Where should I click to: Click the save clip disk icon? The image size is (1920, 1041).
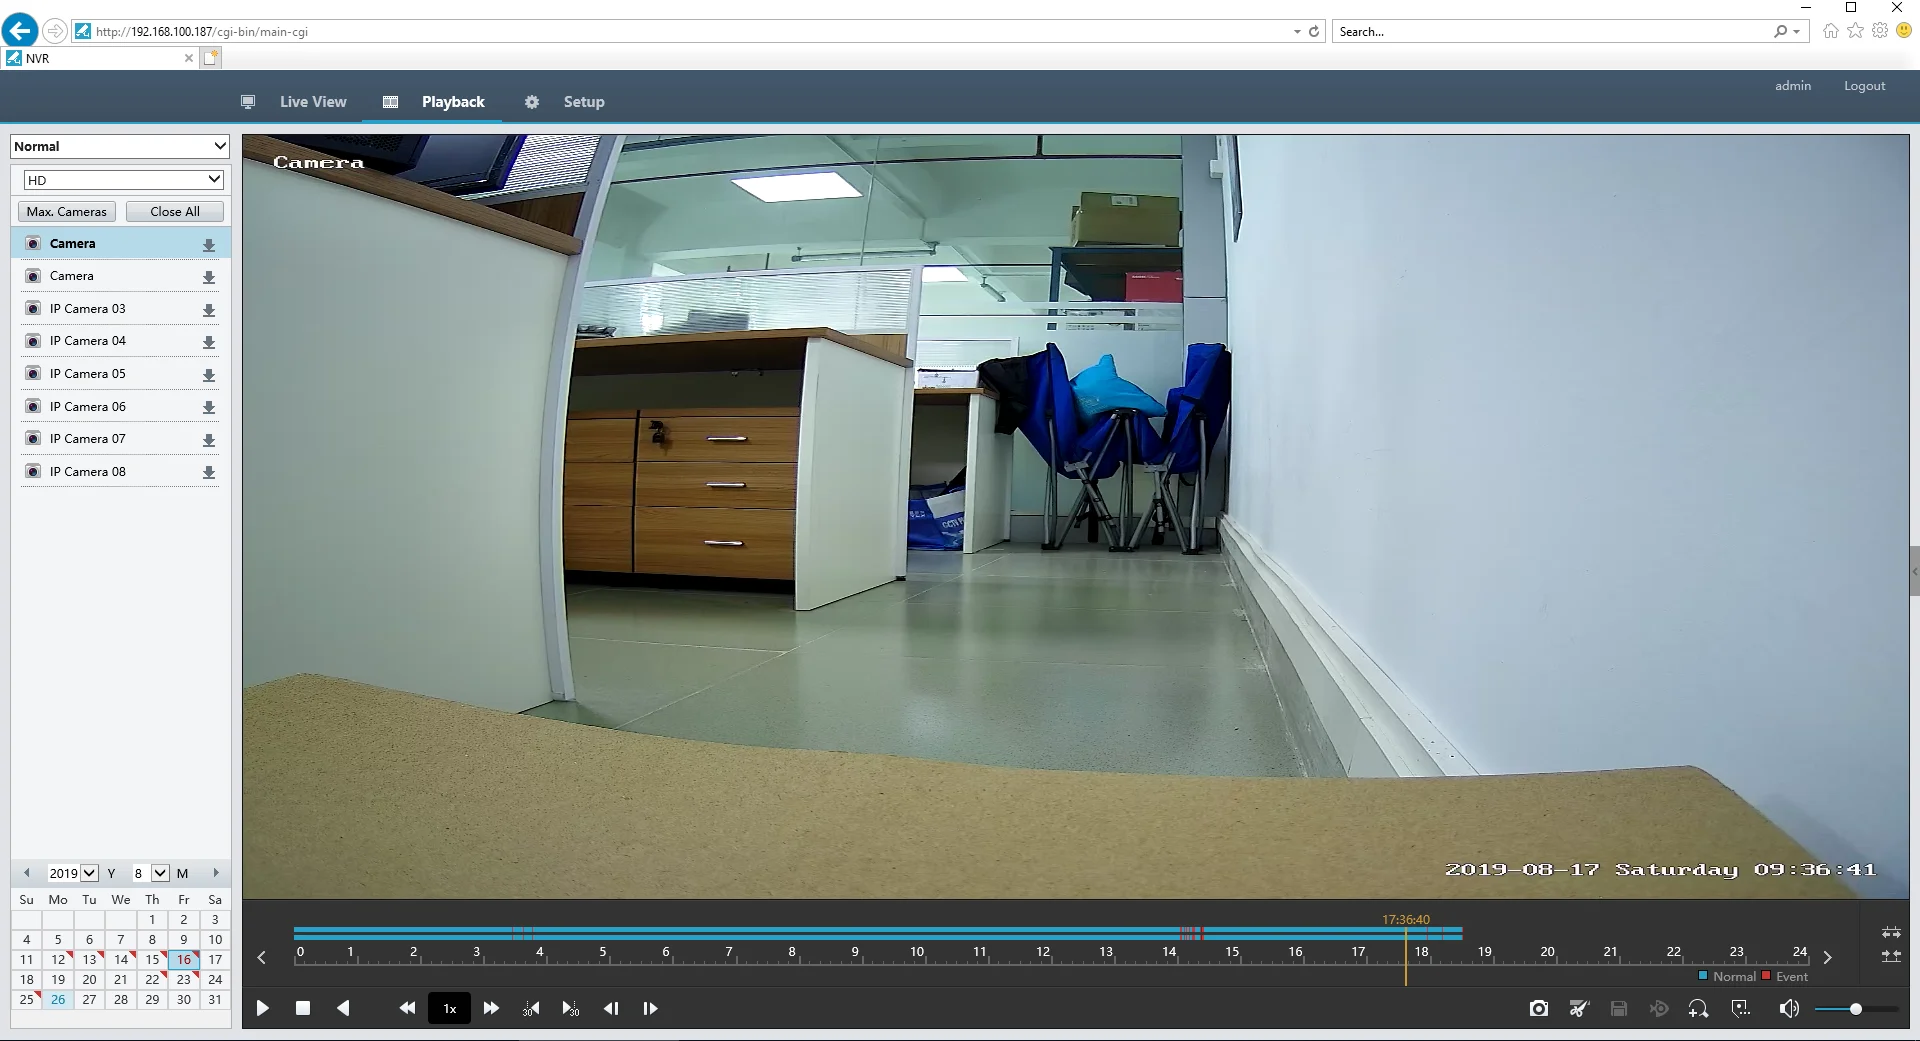point(1619,1008)
